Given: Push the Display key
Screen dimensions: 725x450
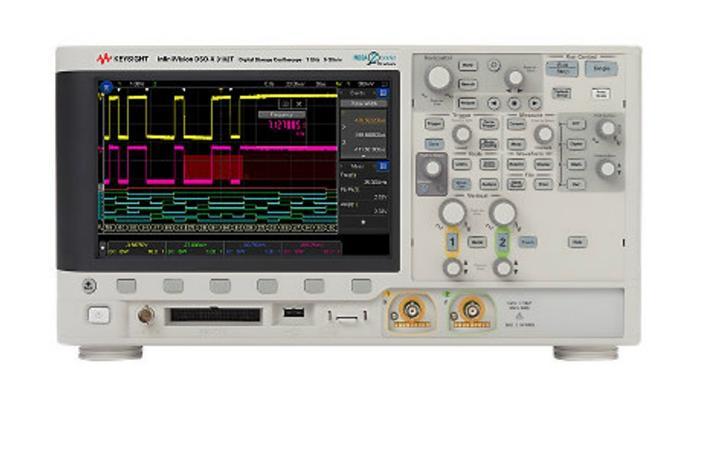Looking at the screenshot, I should (543, 164).
